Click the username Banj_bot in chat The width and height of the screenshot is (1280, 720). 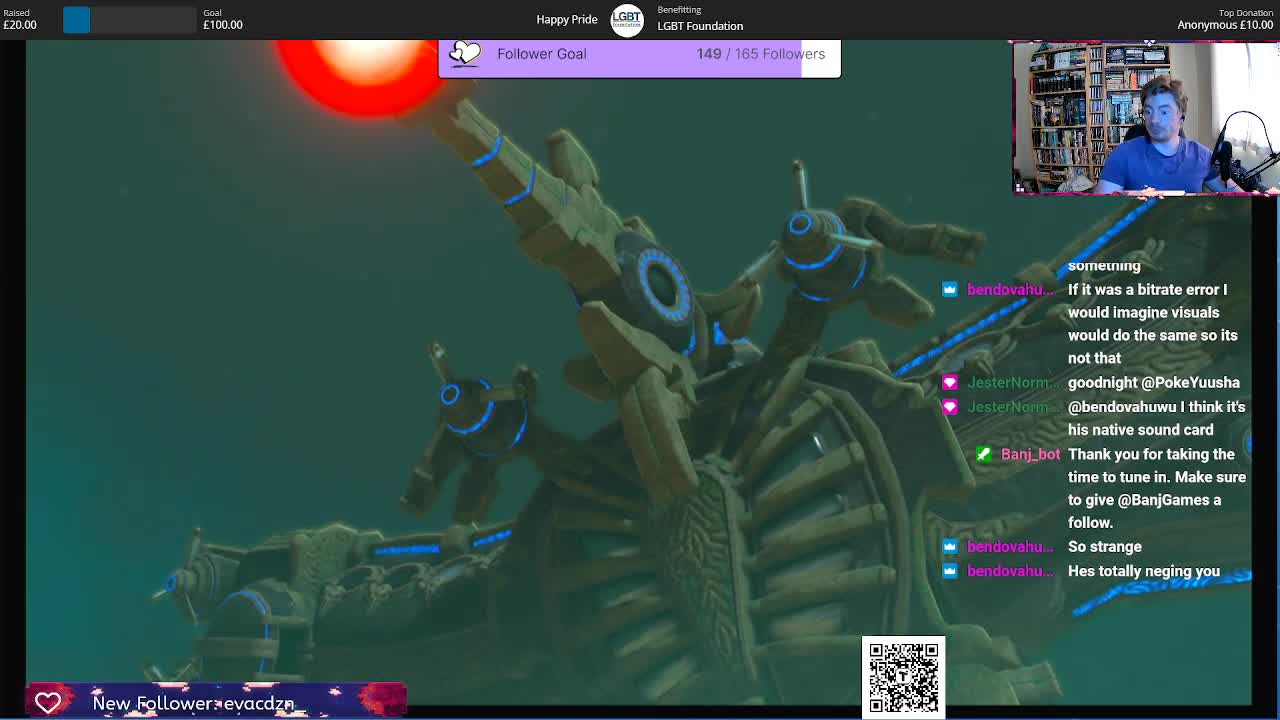1030,454
